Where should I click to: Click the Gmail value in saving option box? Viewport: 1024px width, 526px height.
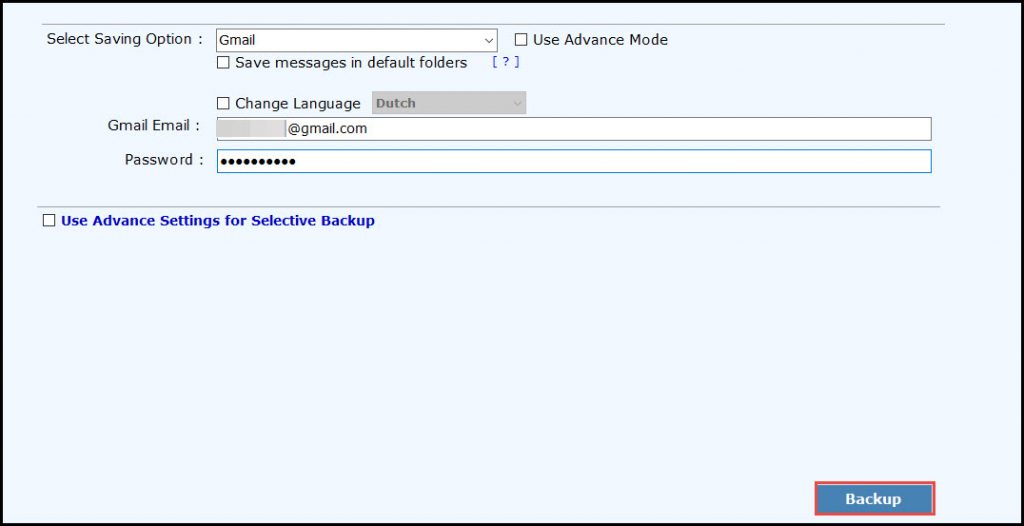pos(238,41)
